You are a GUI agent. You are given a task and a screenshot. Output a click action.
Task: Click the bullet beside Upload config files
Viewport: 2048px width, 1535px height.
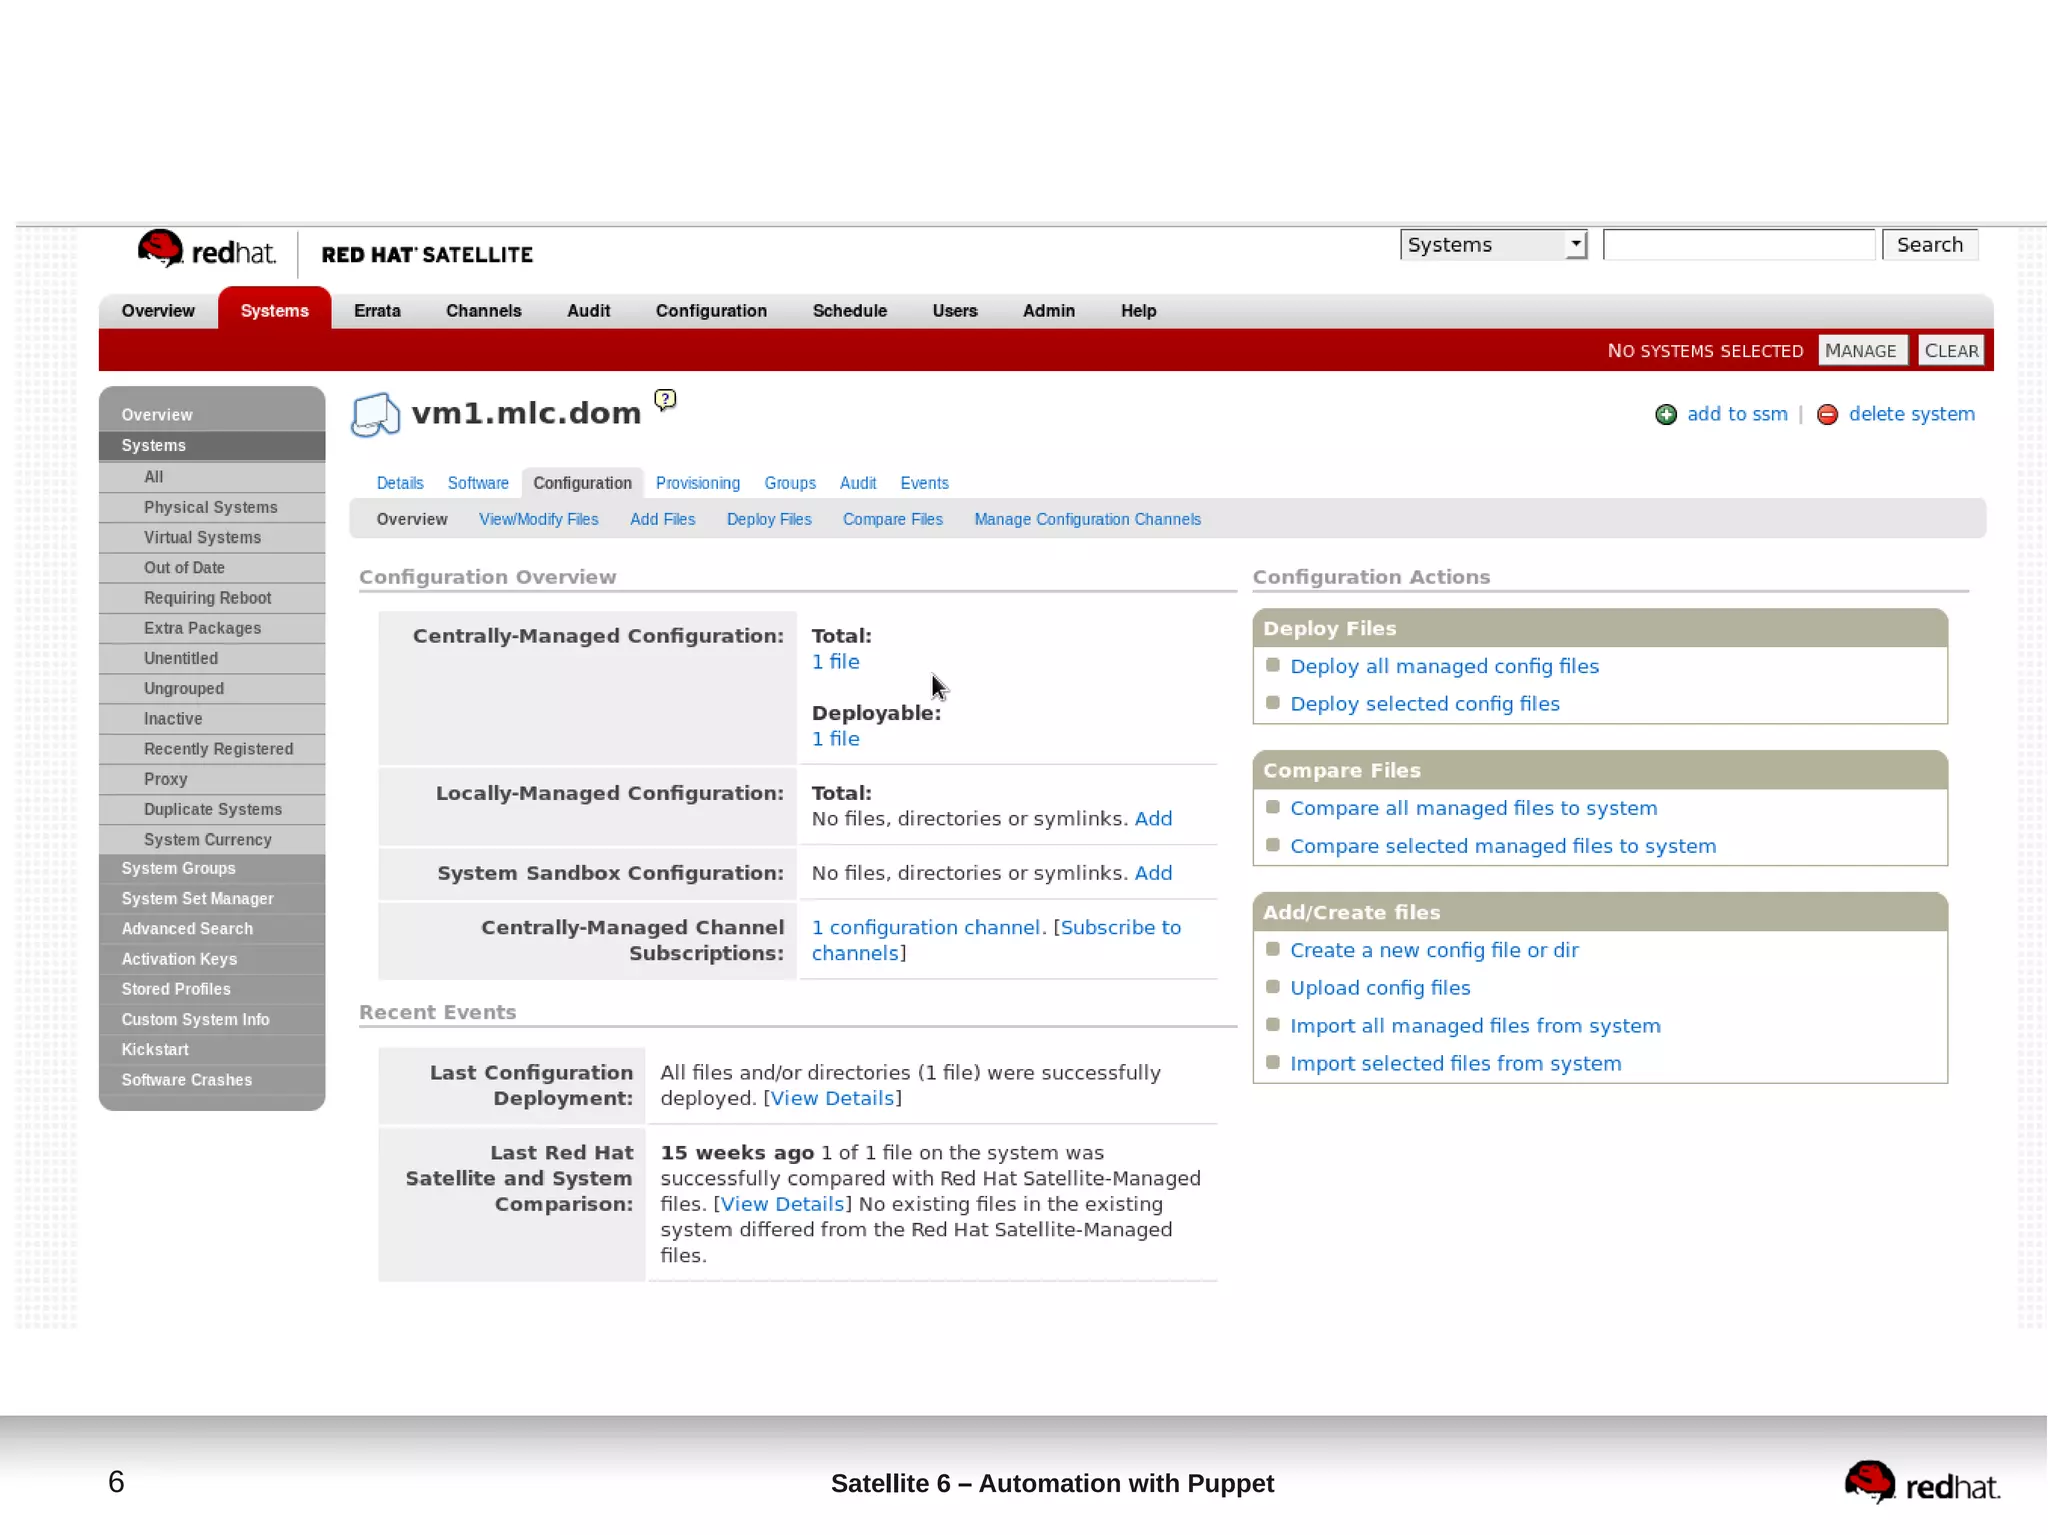1273,987
